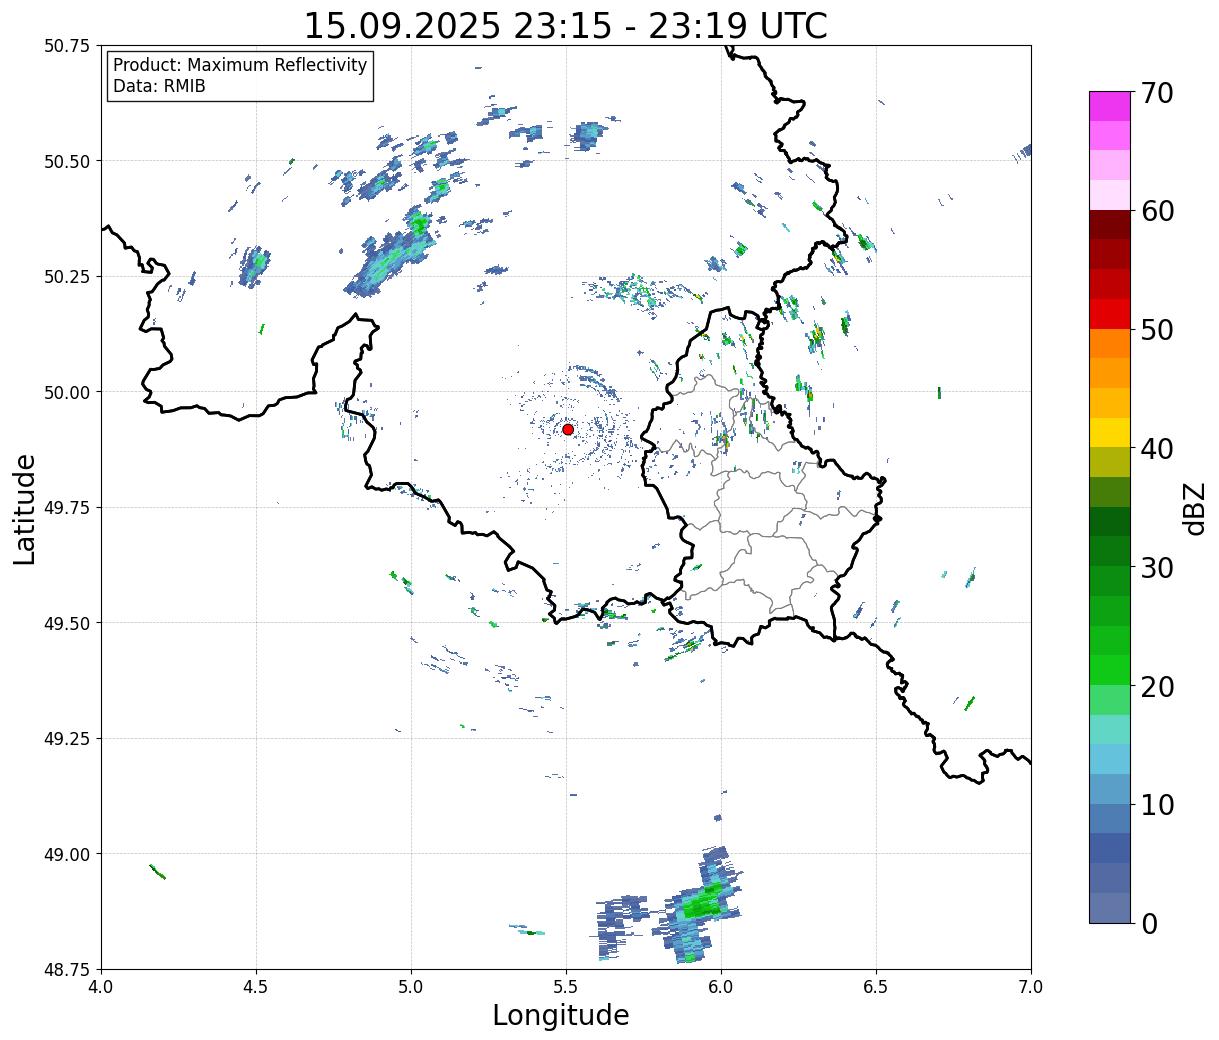
Task: Click the 'Data: RMIB' label
Action: pyautogui.click(x=159, y=87)
